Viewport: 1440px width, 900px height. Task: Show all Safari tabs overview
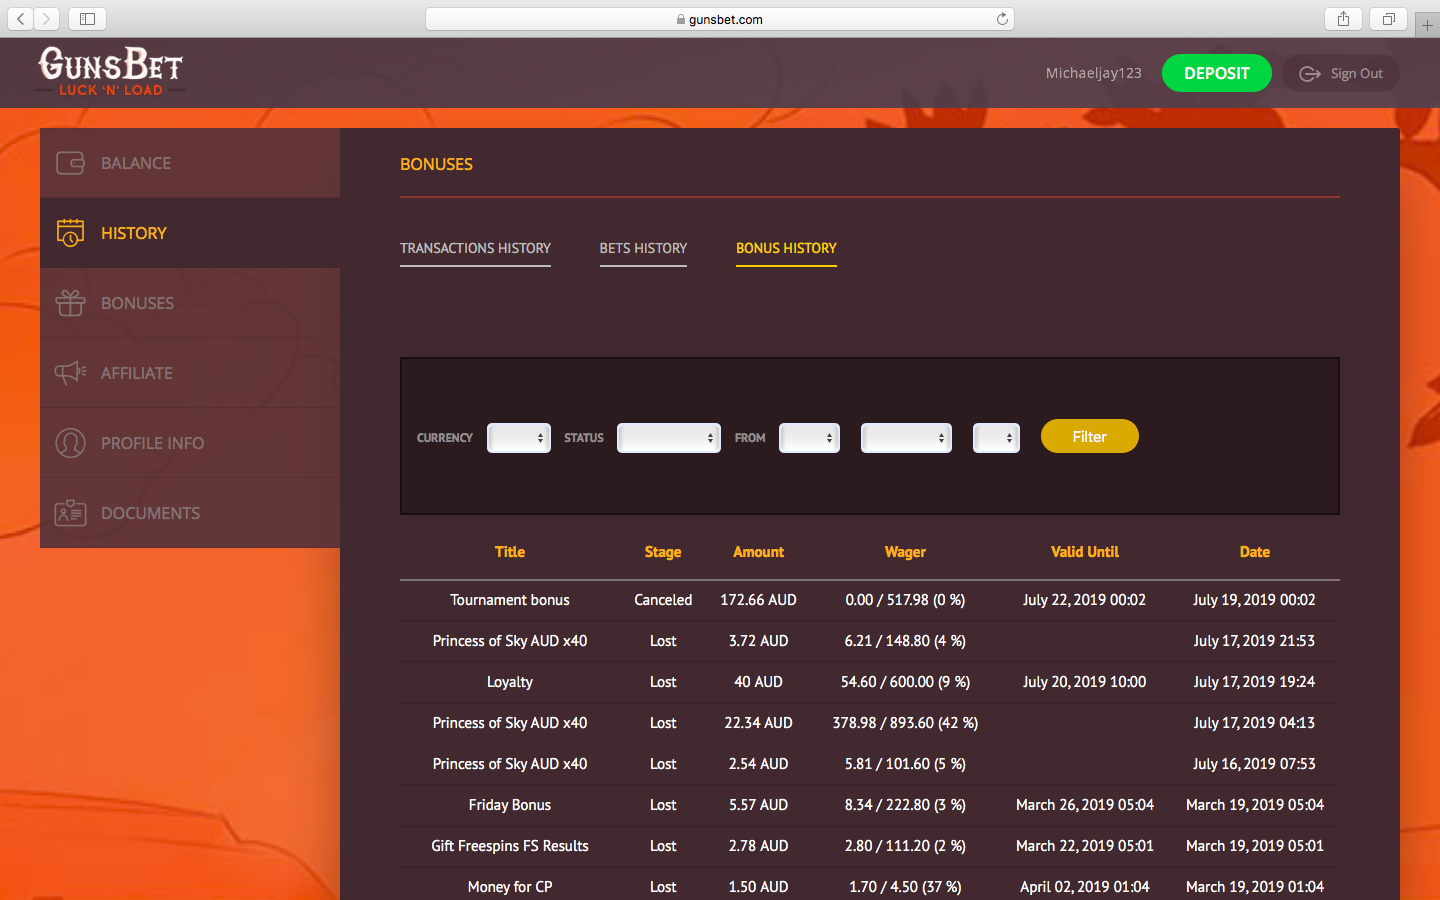(x=1388, y=19)
